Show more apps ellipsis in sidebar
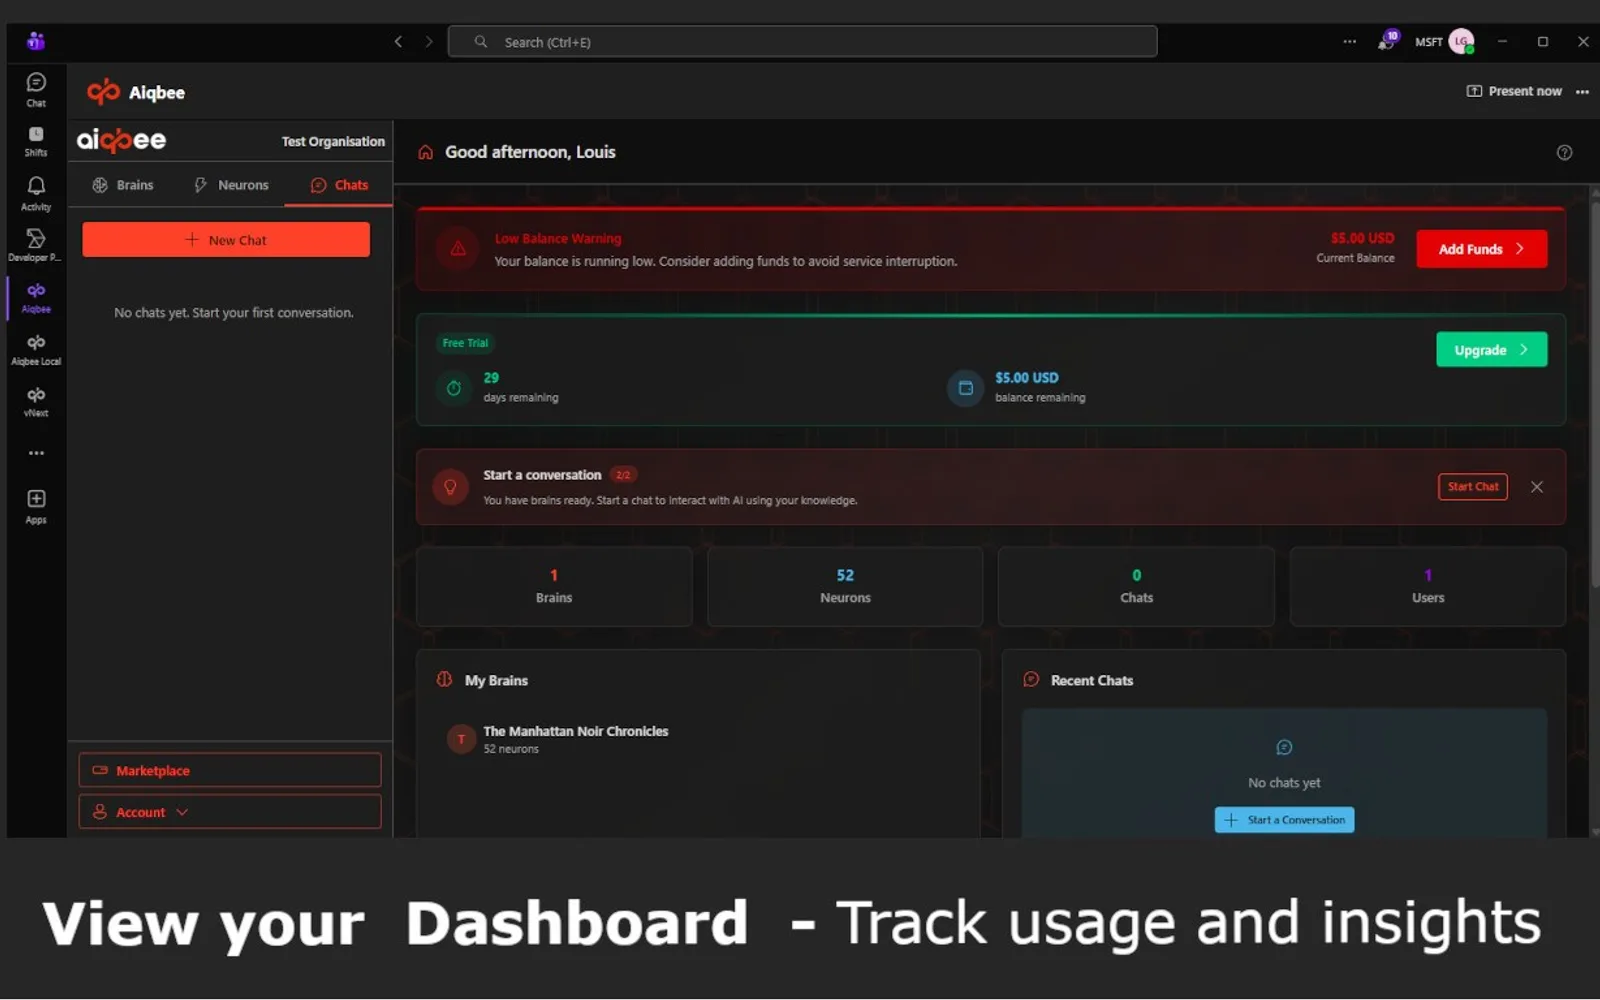This screenshot has width=1600, height=1000. (36, 453)
